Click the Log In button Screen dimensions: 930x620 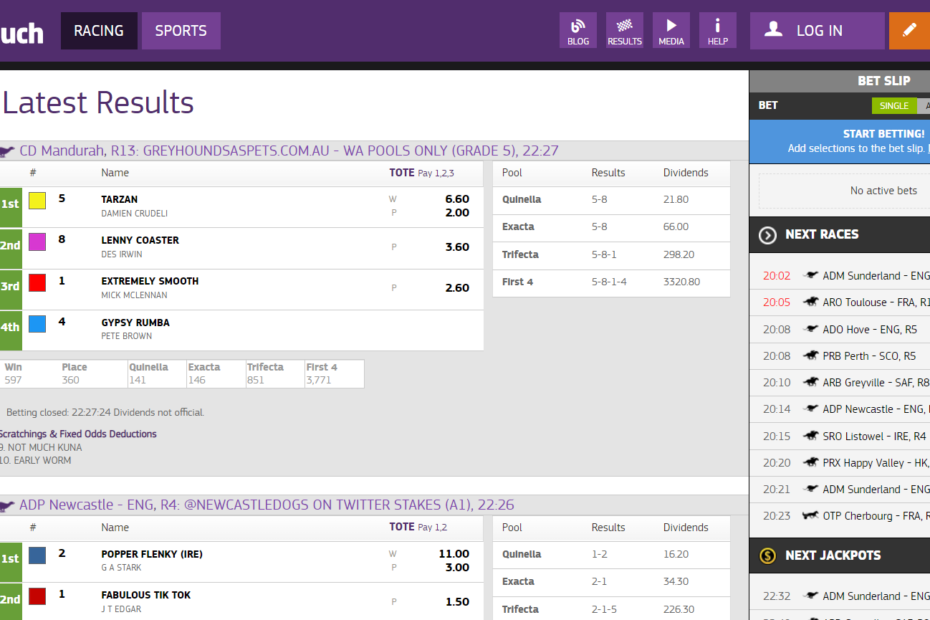[817, 31]
